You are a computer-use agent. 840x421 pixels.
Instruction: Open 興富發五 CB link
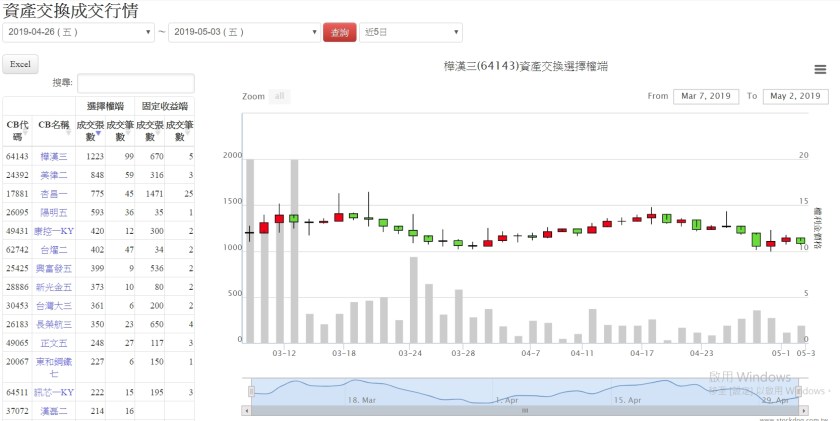54,268
